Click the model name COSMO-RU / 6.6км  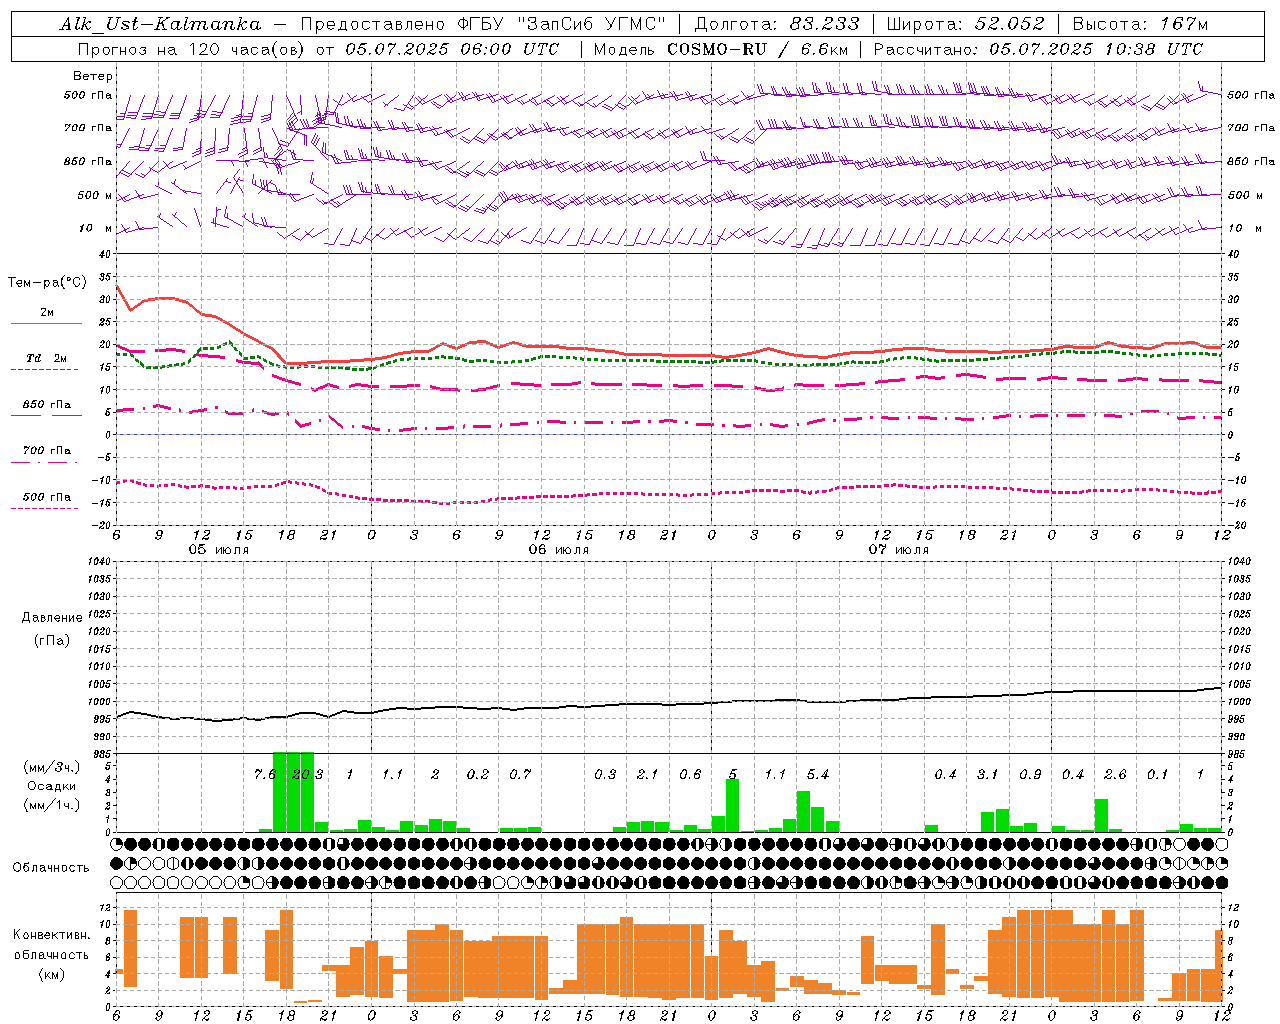[758, 49]
